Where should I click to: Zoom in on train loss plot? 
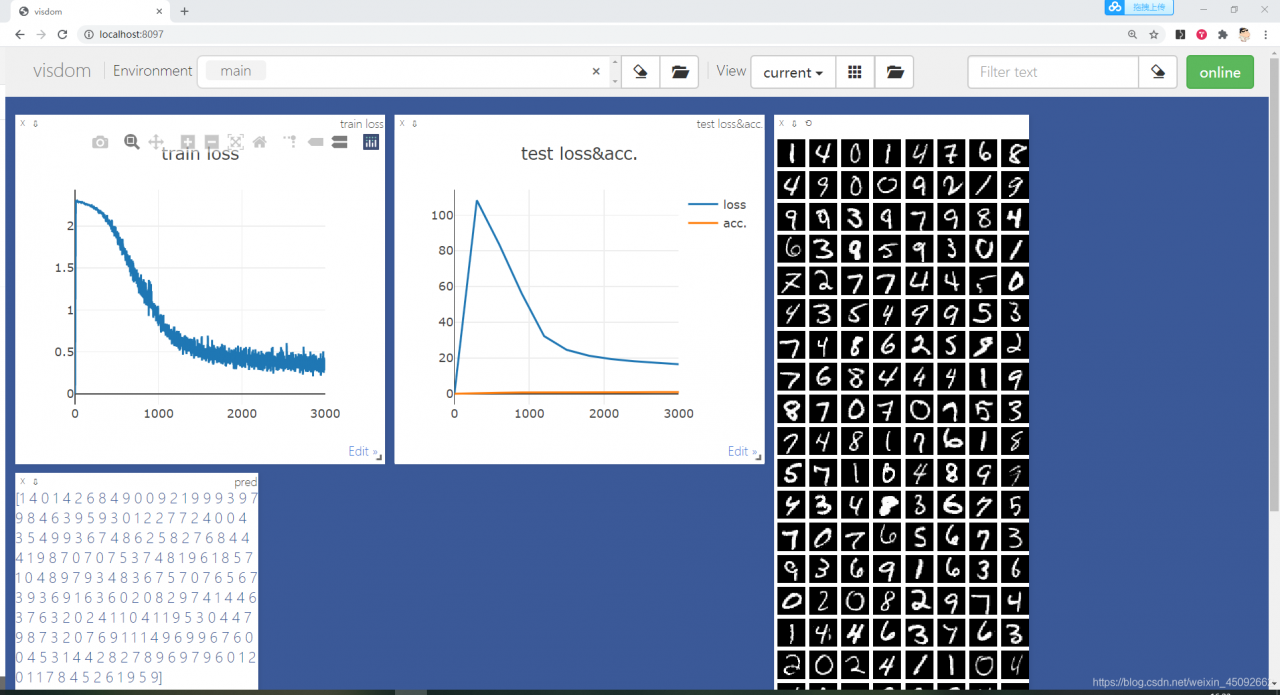tap(188, 143)
